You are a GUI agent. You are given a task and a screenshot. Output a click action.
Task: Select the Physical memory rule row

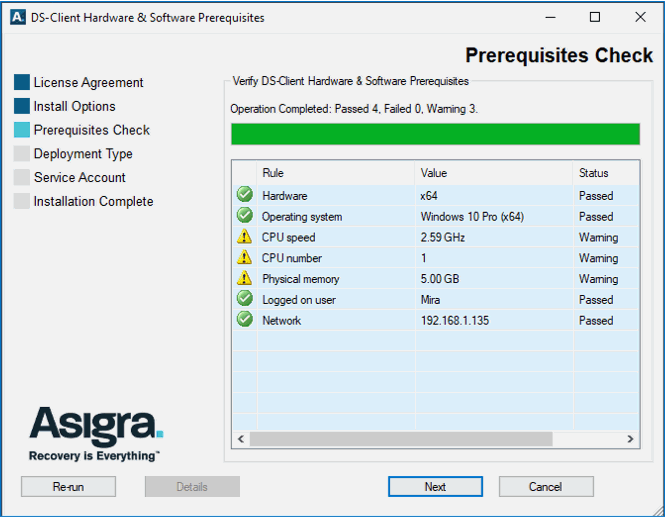click(435, 279)
